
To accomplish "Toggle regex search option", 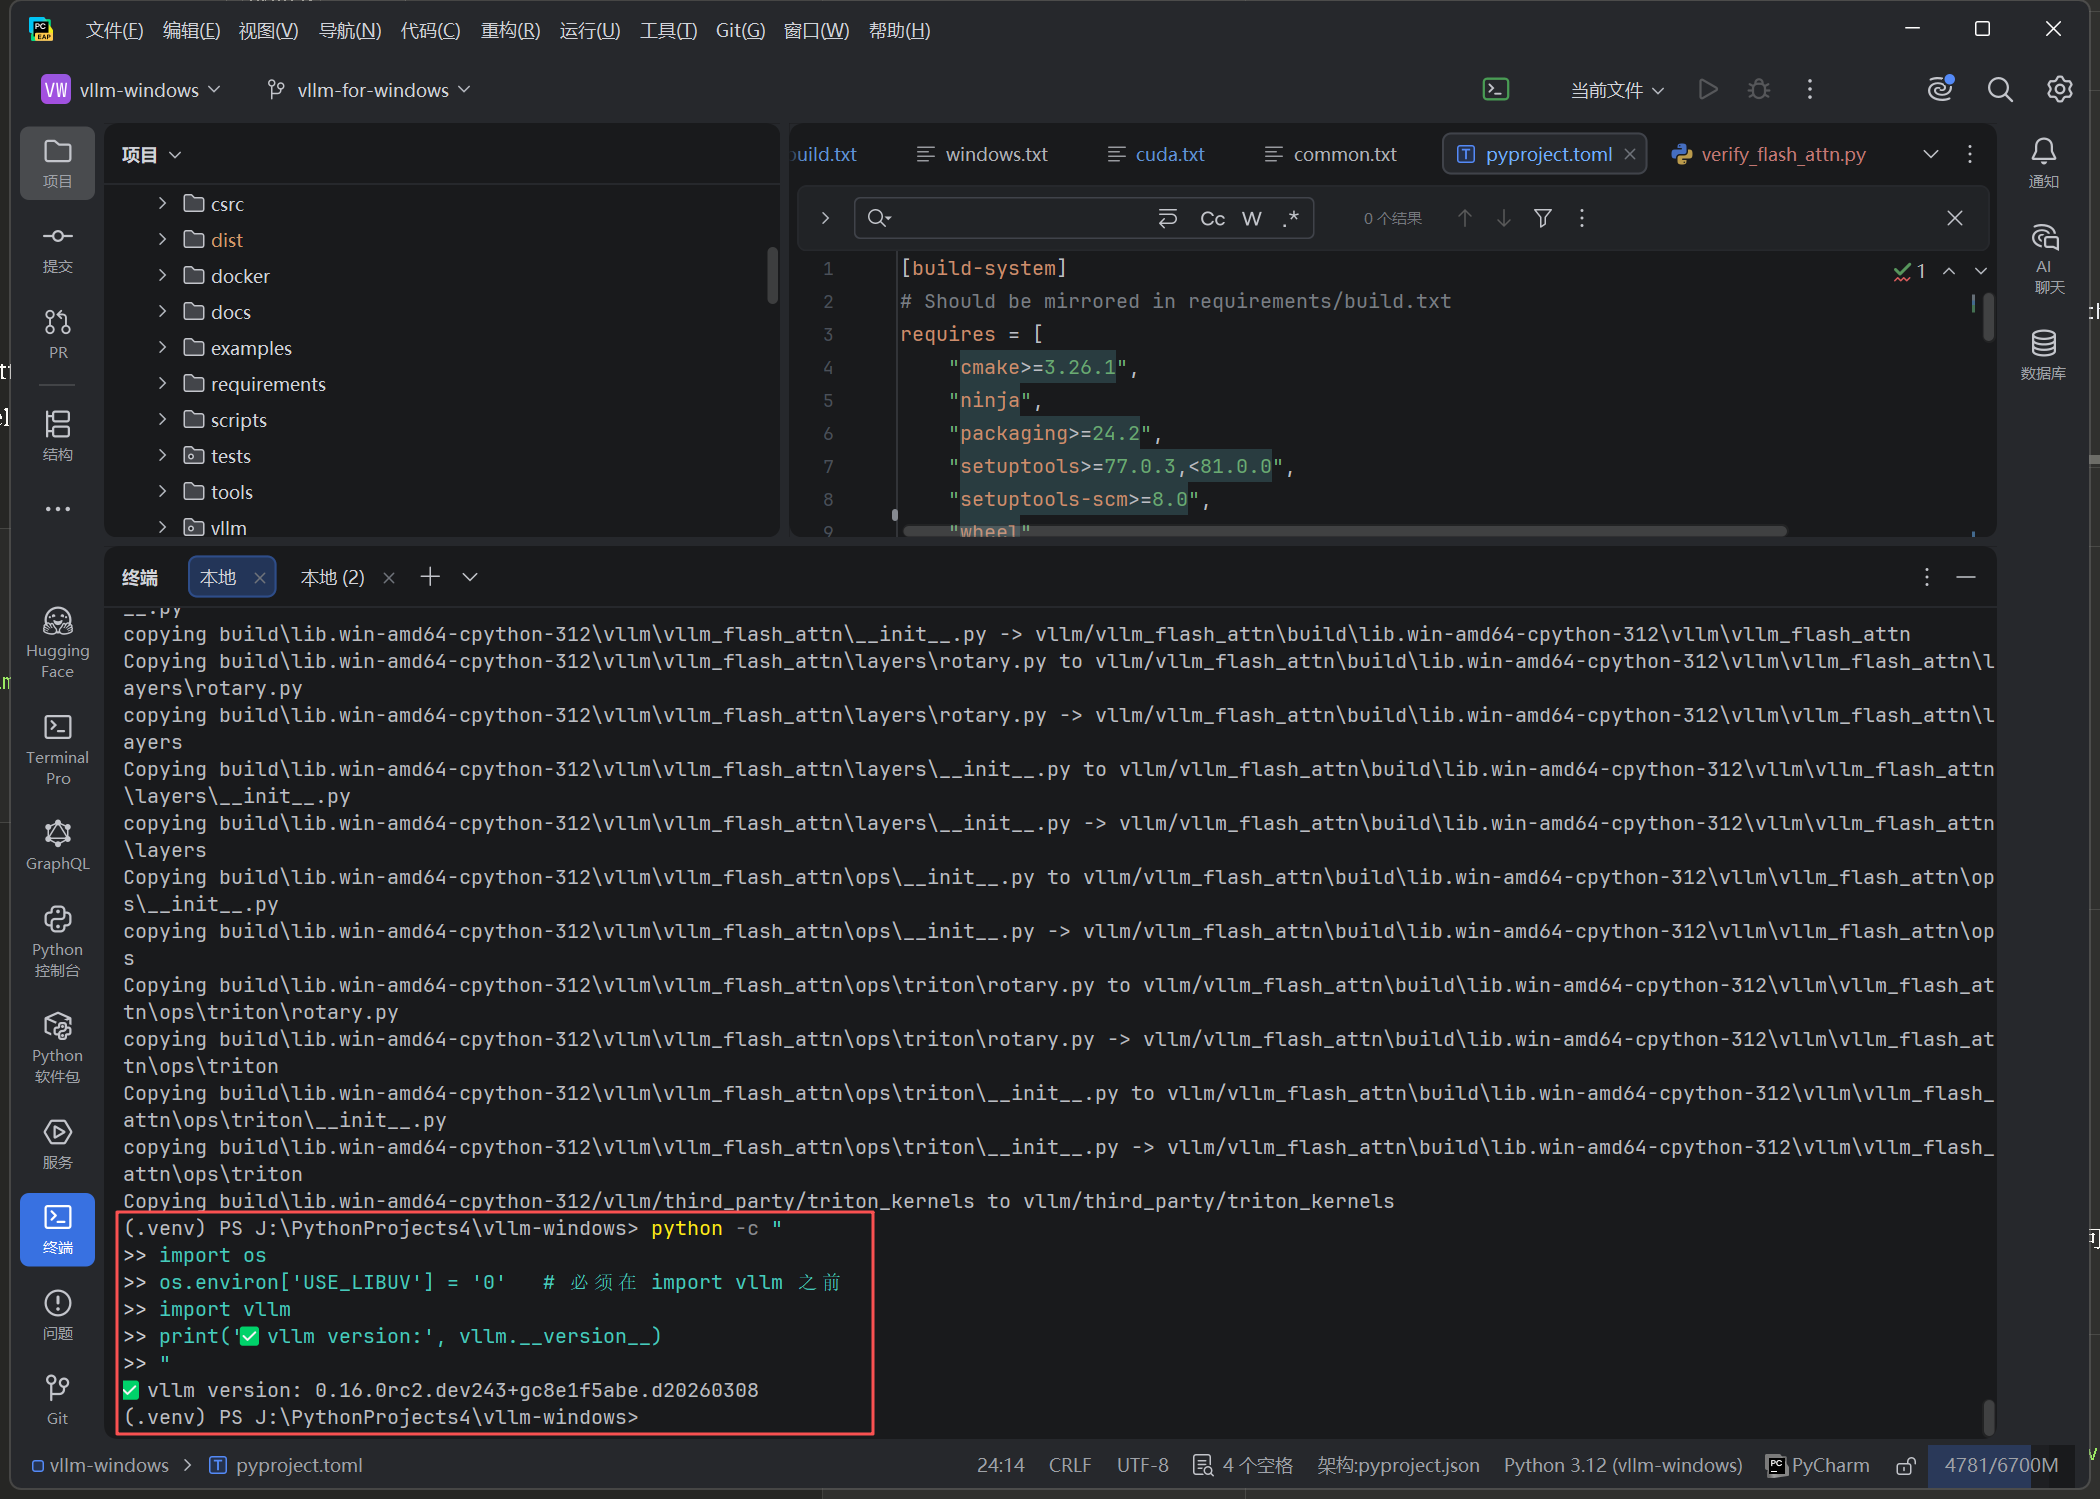I will pyautogui.click(x=1291, y=219).
